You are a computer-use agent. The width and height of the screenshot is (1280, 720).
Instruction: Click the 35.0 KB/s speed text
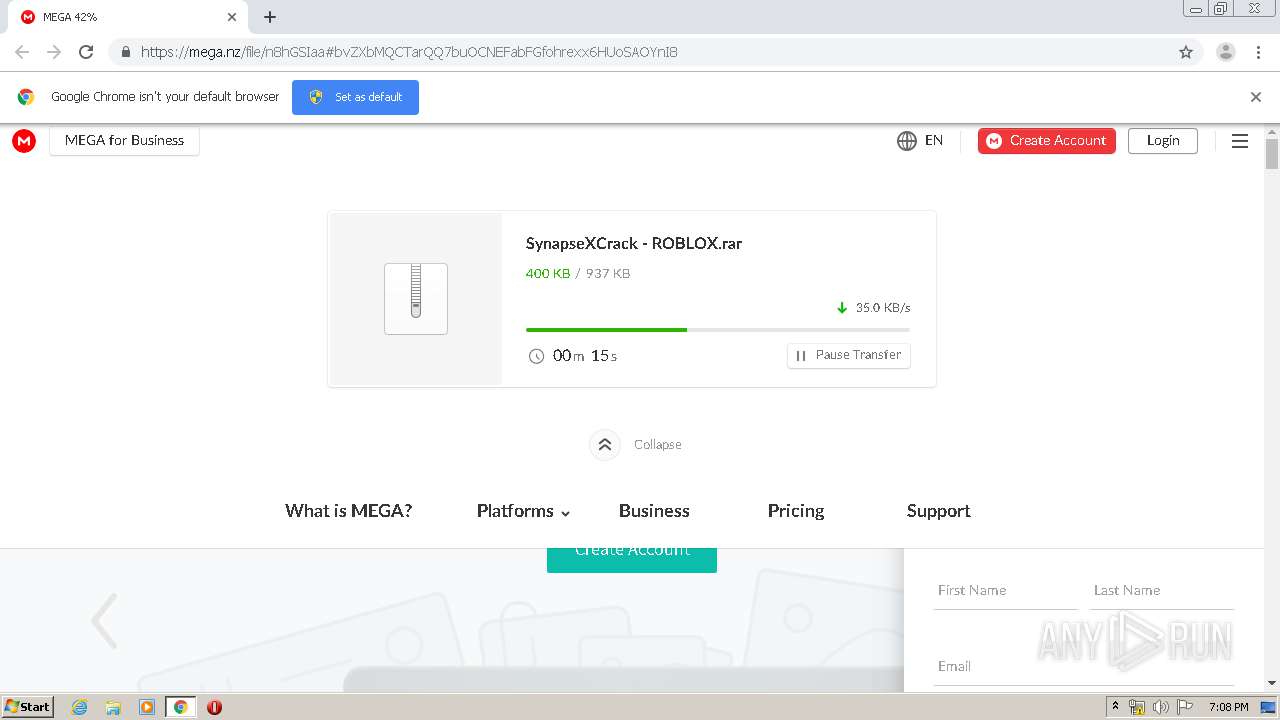[x=883, y=307]
